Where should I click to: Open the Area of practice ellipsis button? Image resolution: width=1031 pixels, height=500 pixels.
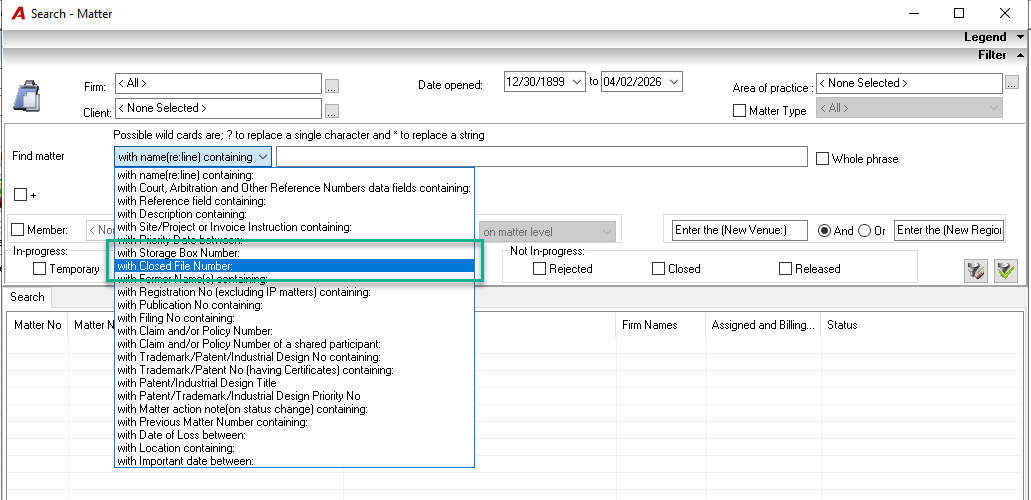tap(1012, 84)
